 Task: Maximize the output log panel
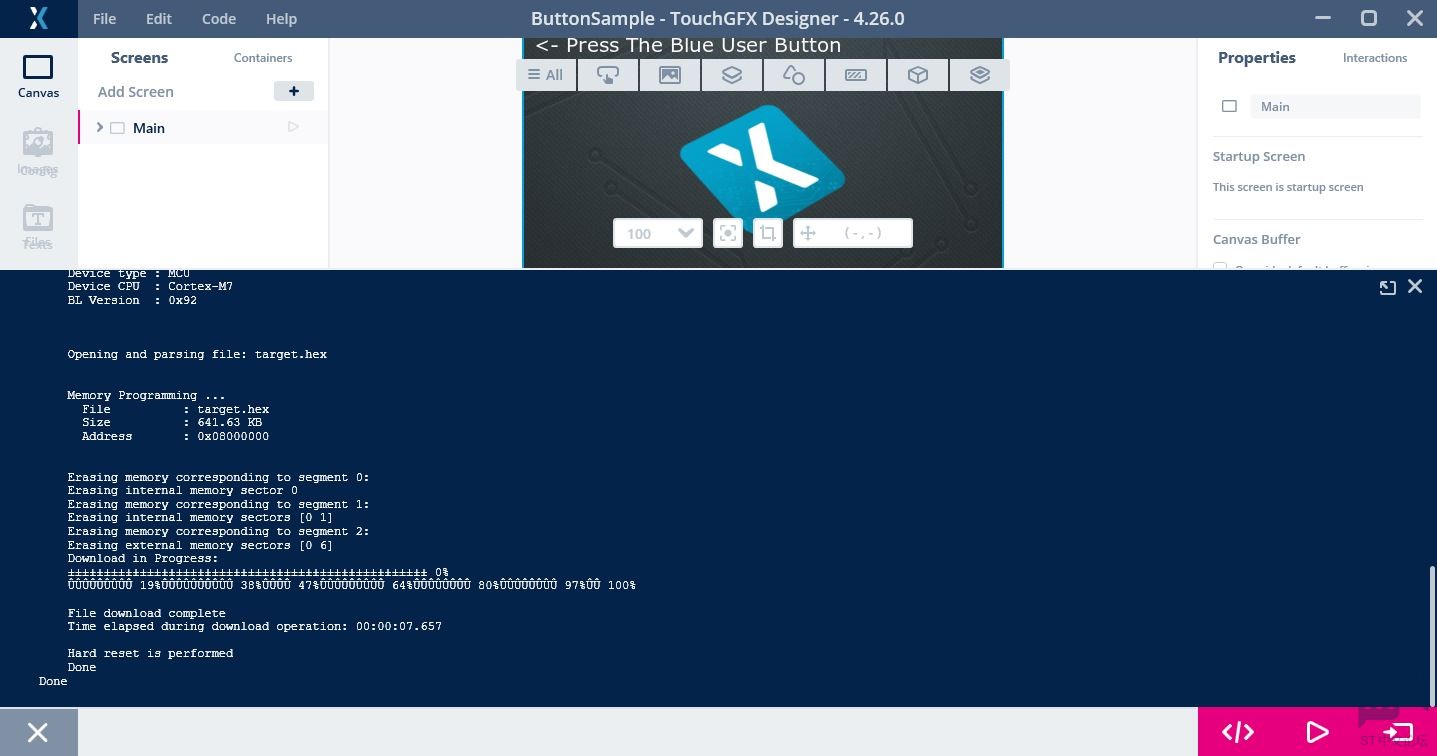pyautogui.click(x=1387, y=288)
